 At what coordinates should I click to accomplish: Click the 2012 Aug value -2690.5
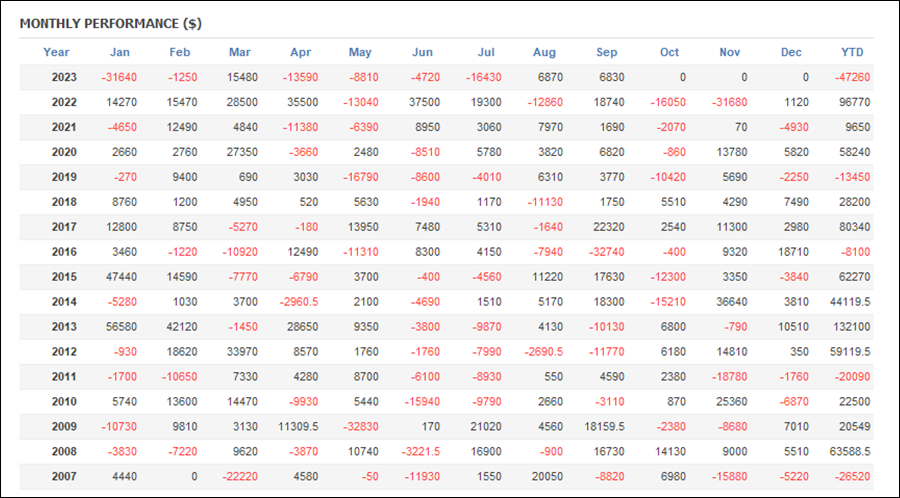pos(542,352)
